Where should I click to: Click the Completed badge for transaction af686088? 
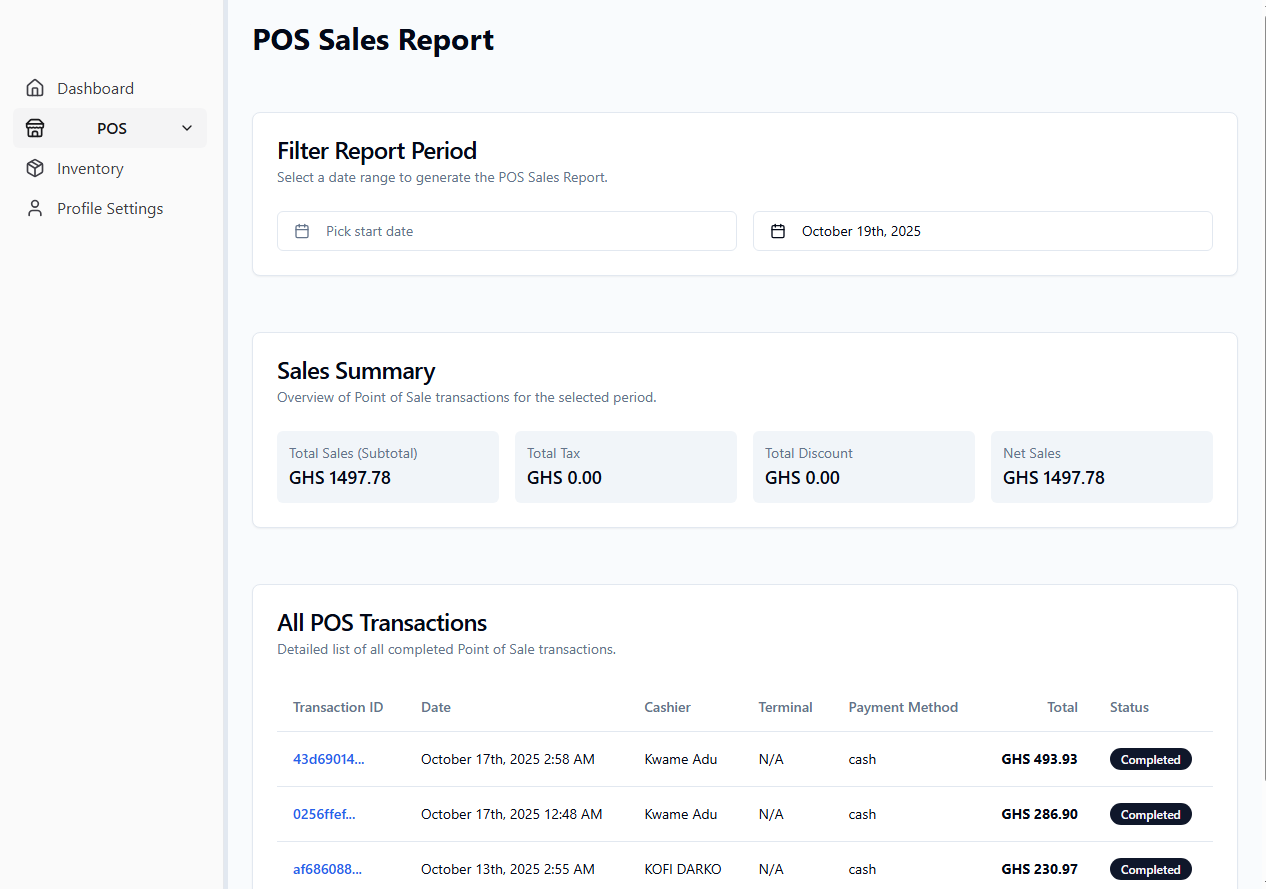tap(1150, 869)
